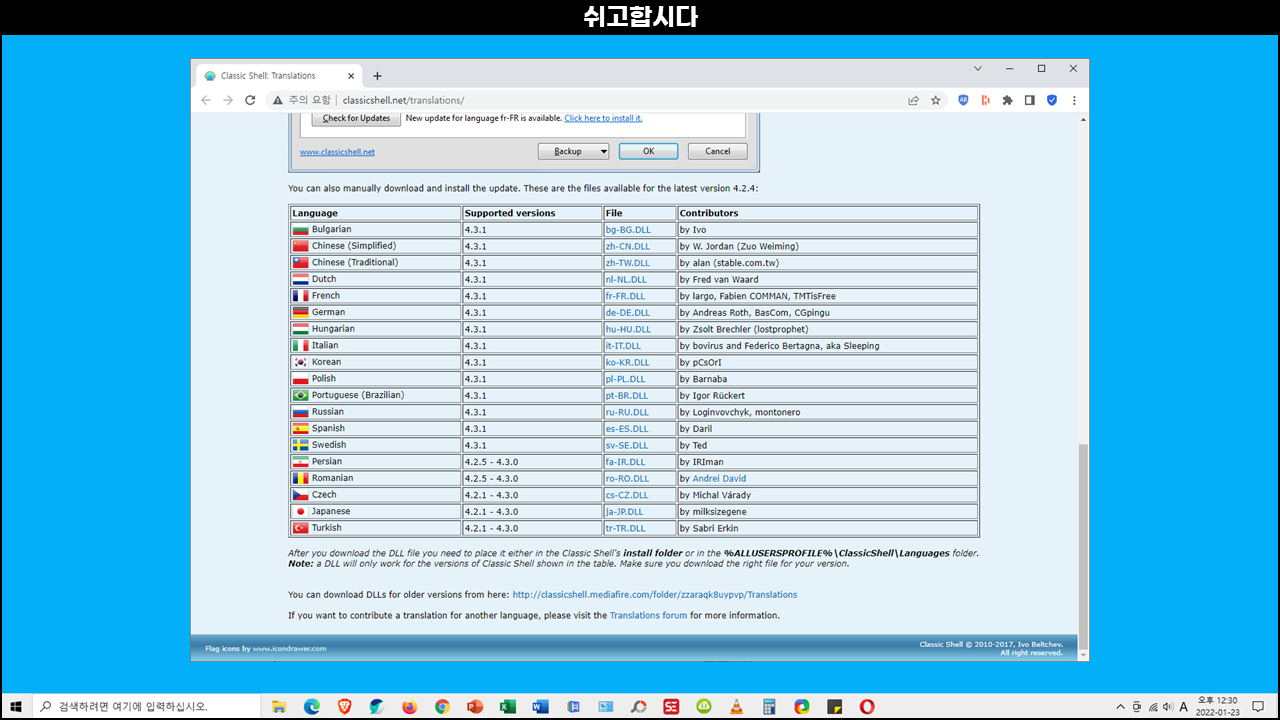1280x720 pixels.
Task: Toggle the browser side panel icon
Action: coord(1029,100)
